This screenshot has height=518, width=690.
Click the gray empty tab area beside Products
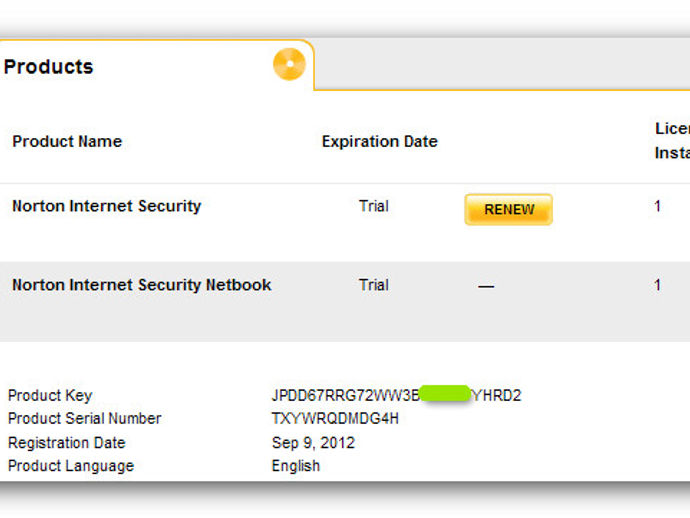pos(502,64)
